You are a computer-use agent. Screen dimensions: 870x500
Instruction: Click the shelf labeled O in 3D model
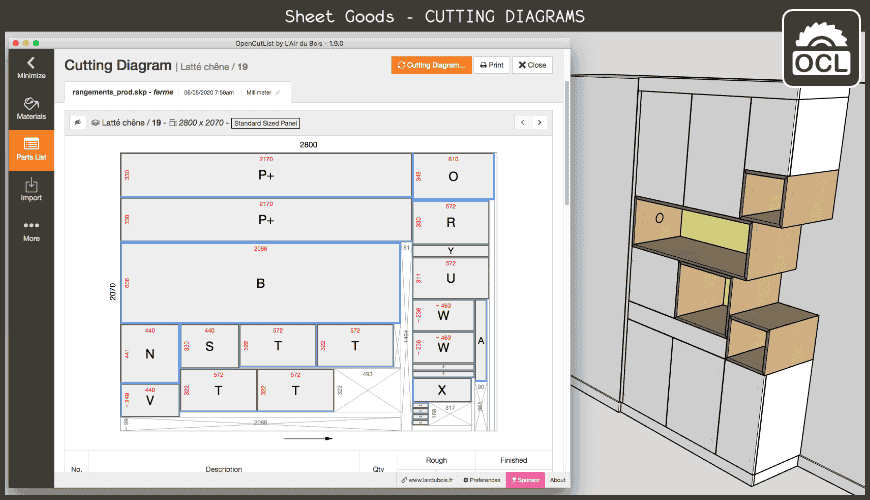[x=659, y=218]
